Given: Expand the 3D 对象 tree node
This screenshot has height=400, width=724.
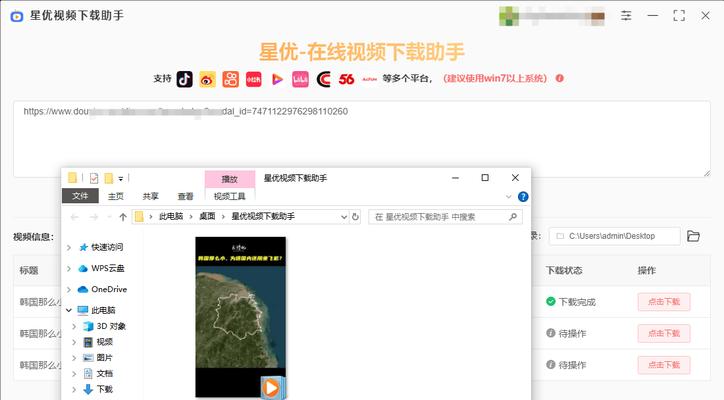Looking at the screenshot, I should point(74,326).
